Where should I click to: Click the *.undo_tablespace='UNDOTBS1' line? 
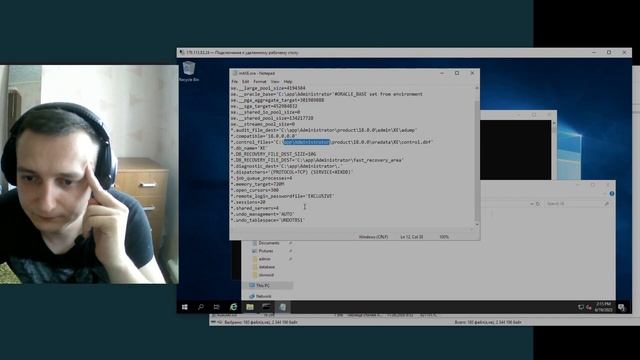pos(268,220)
